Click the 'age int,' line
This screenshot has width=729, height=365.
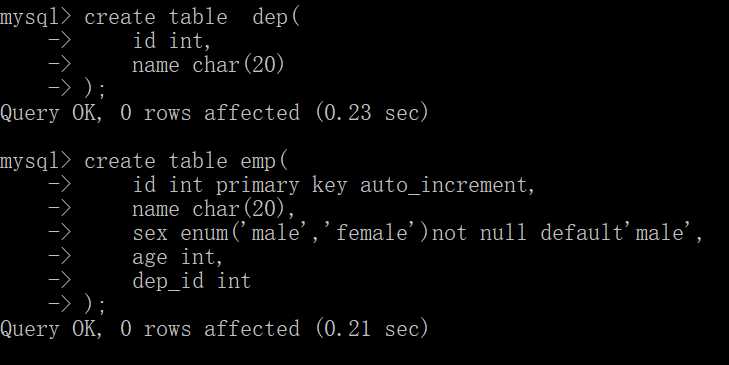(x=178, y=258)
